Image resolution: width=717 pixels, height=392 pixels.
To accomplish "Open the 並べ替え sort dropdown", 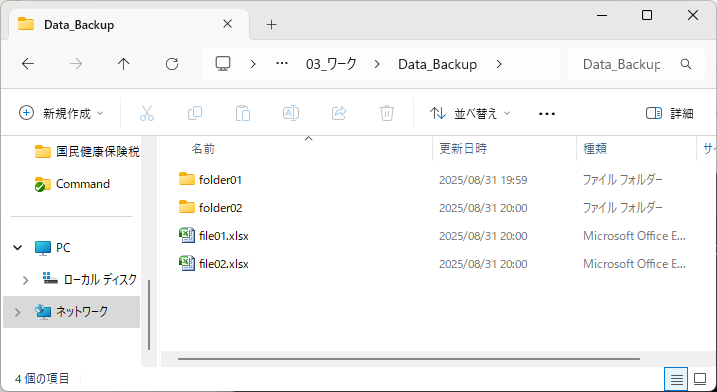I will click(x=470, y=113).
